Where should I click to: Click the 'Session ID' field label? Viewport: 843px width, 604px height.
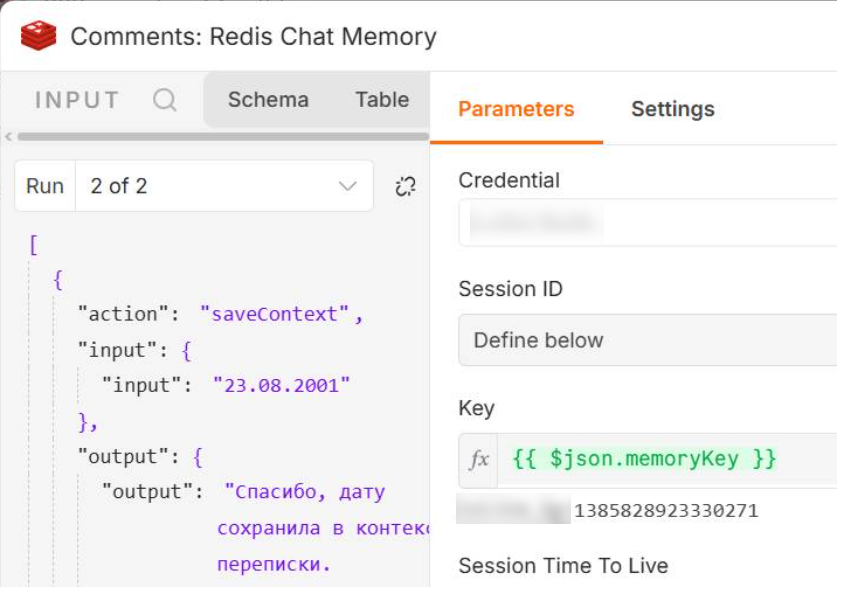pos(510,289)
